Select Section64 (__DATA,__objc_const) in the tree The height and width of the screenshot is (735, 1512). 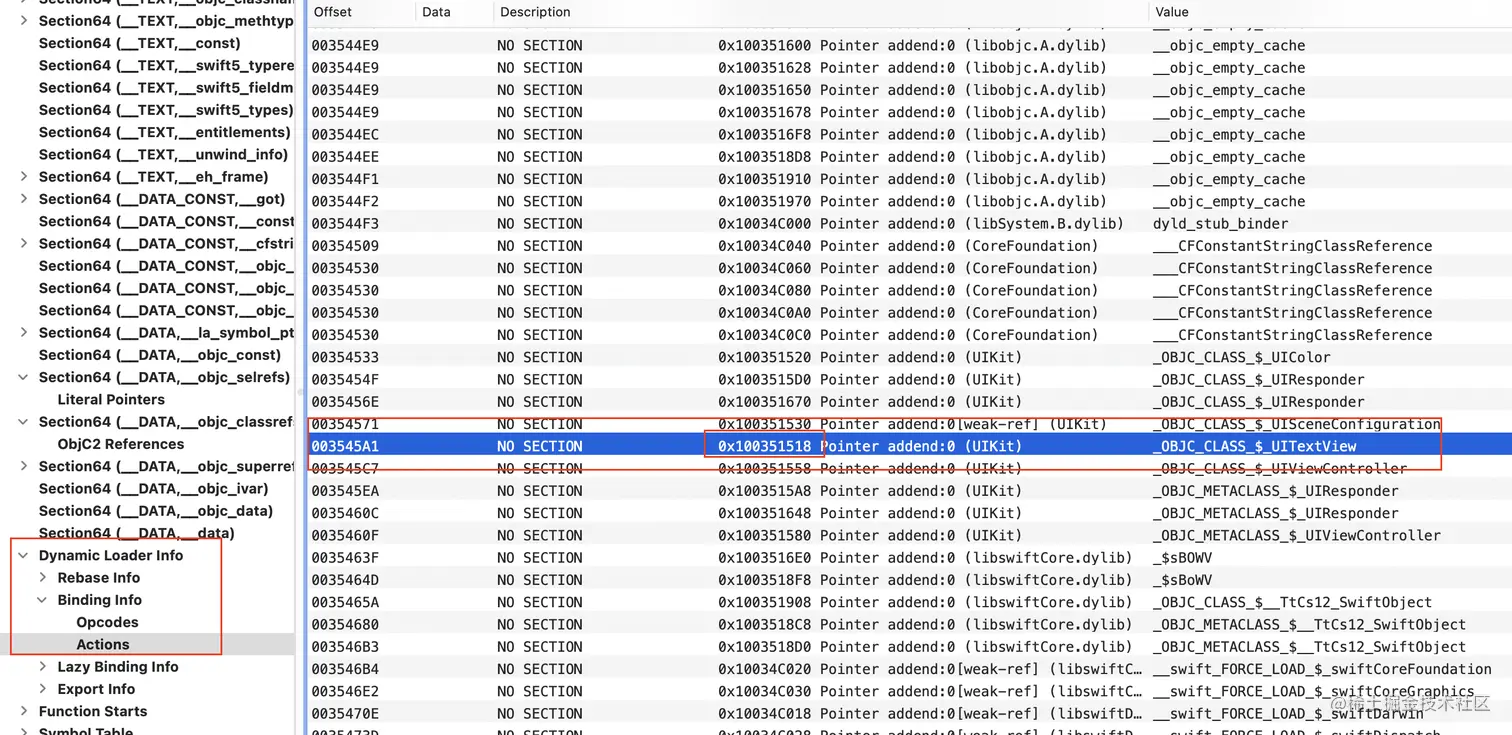tap(160, 355)
